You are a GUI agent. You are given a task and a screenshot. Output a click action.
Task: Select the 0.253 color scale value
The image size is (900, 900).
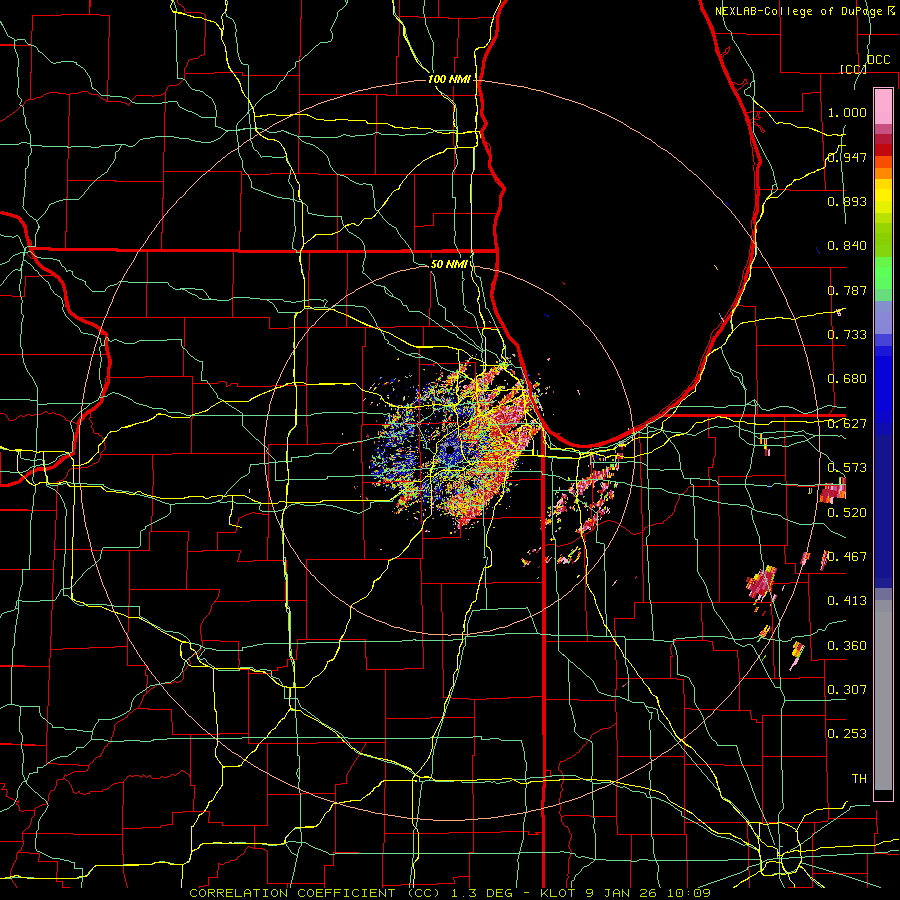pos(847,734)
